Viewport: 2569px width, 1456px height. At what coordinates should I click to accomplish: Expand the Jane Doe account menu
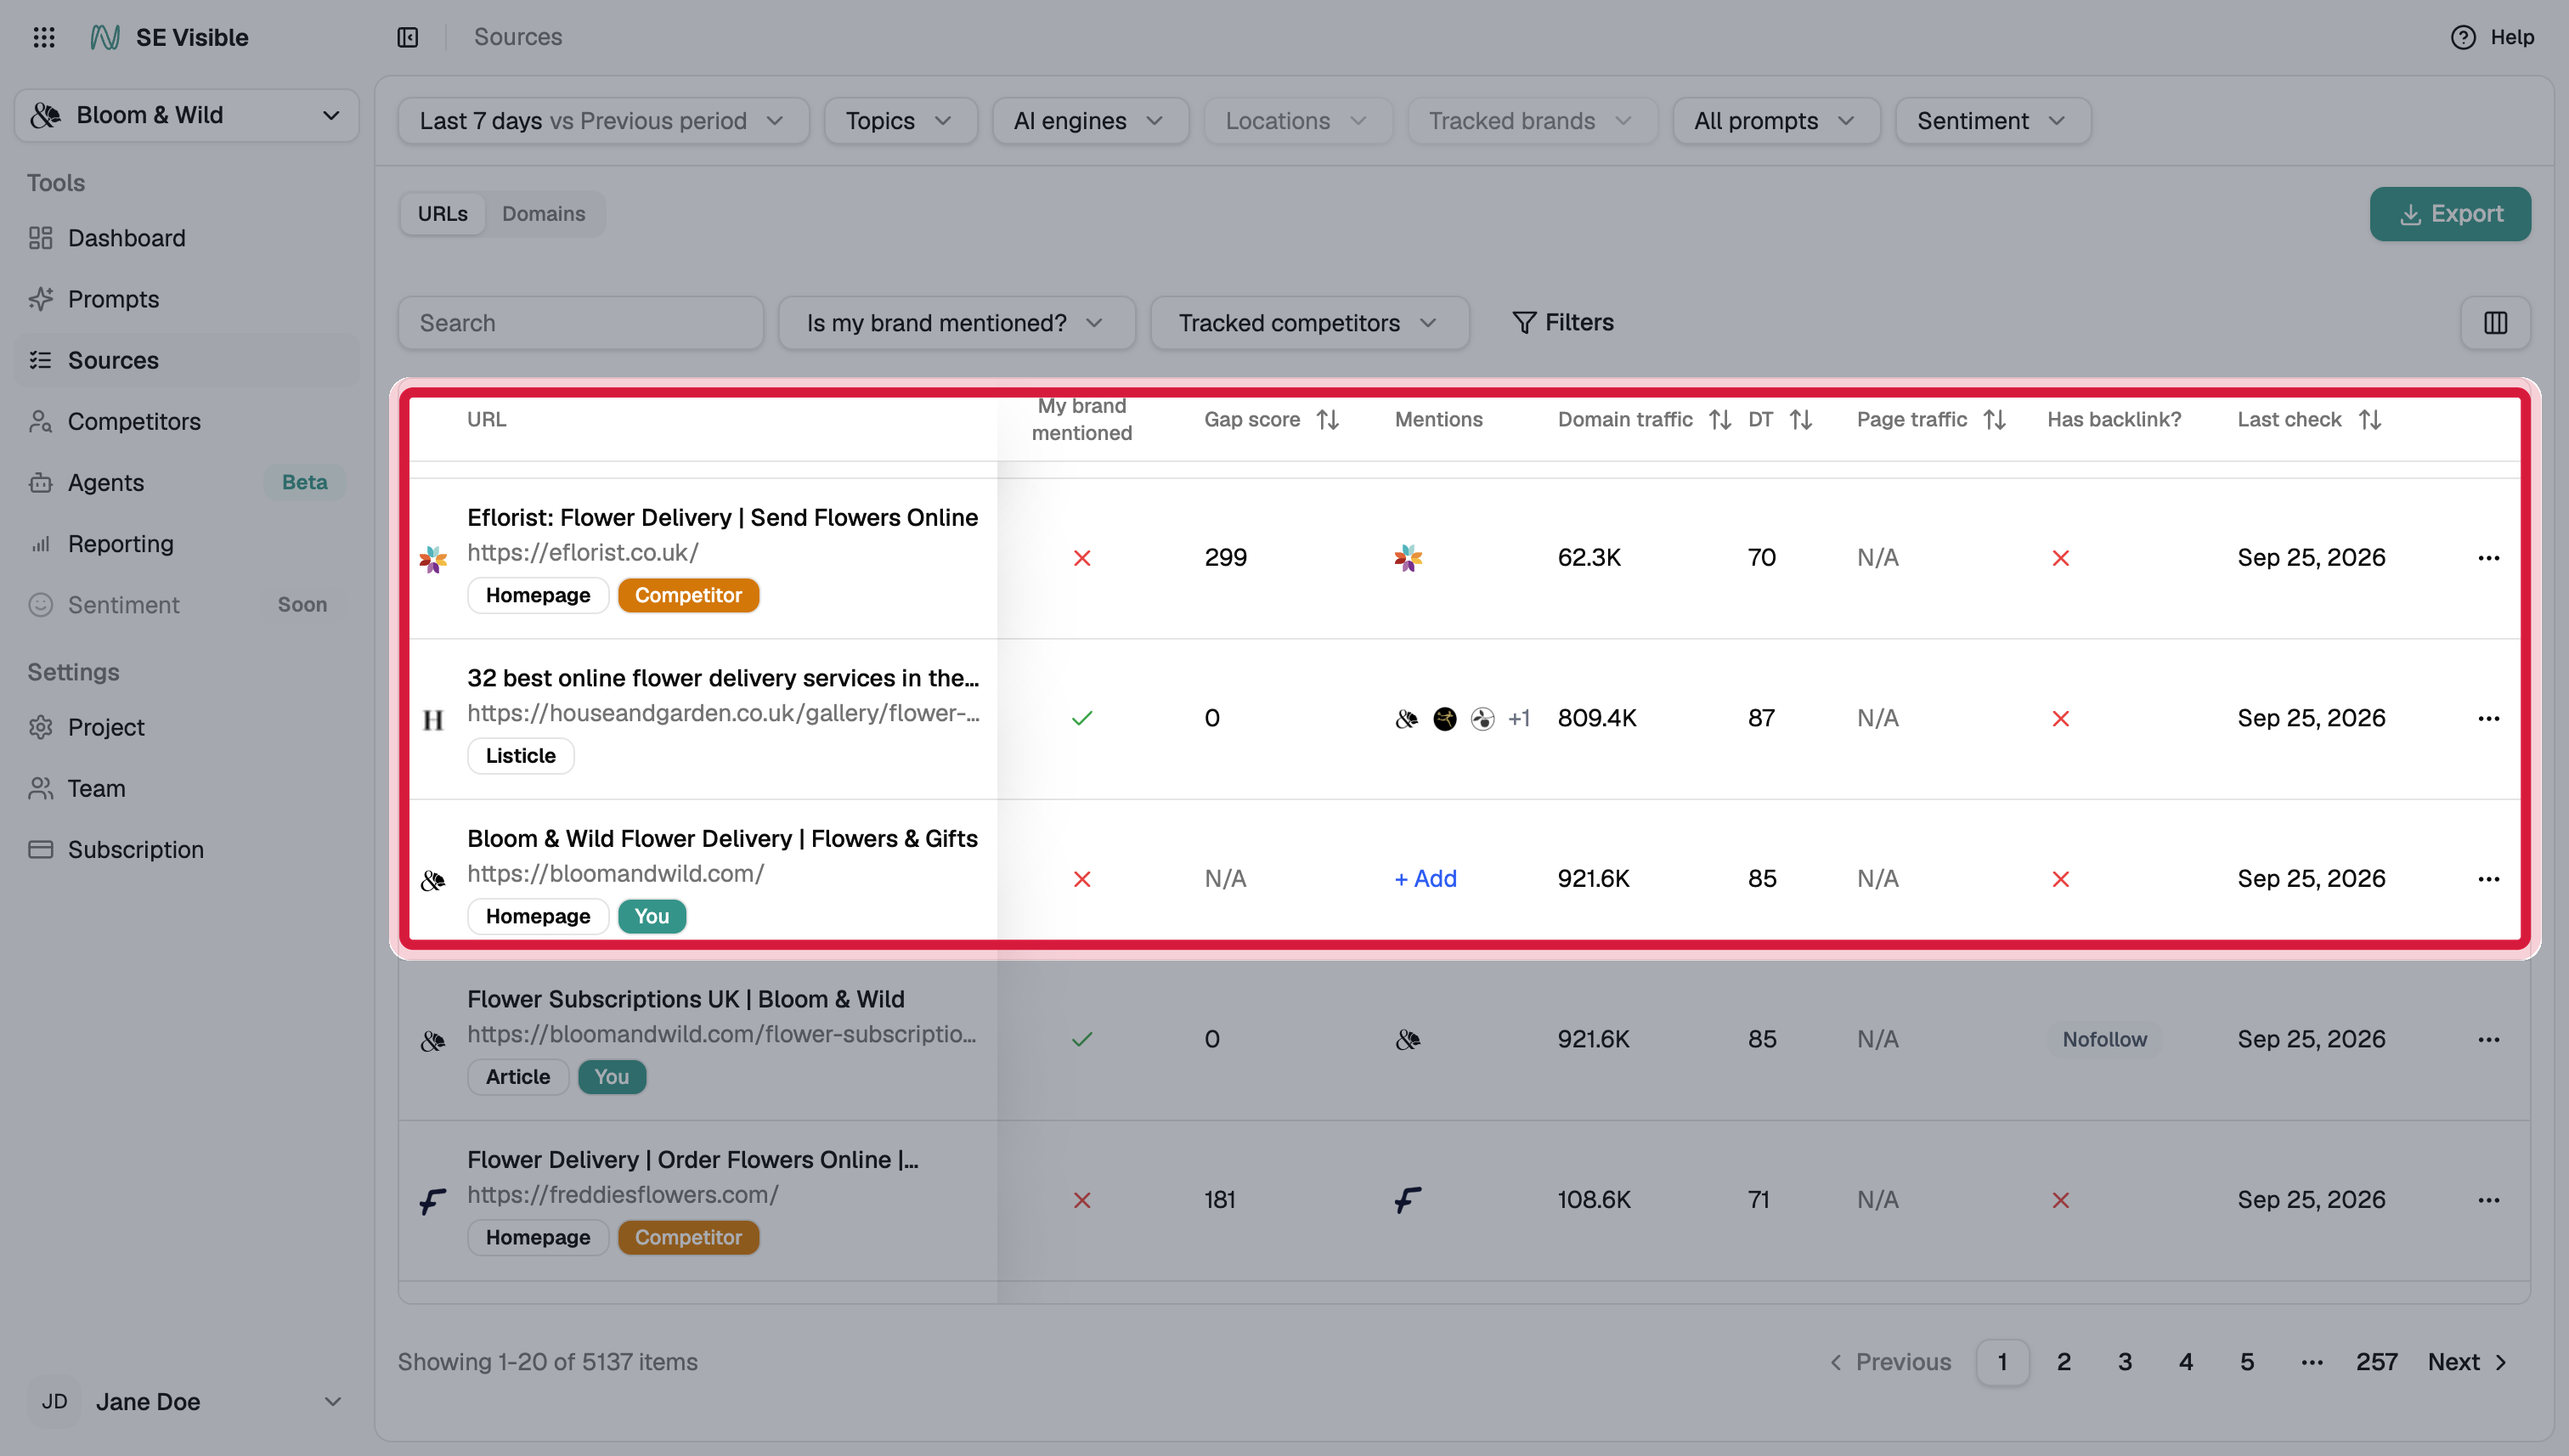(186, 1401)
